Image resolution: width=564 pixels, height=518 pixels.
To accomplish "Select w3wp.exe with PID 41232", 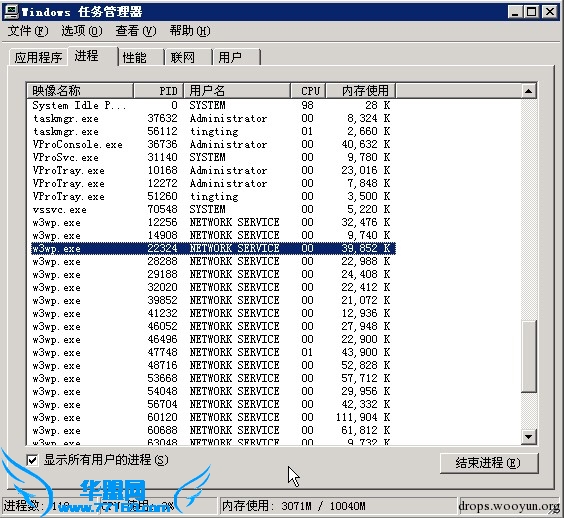I will pos(213,313).
